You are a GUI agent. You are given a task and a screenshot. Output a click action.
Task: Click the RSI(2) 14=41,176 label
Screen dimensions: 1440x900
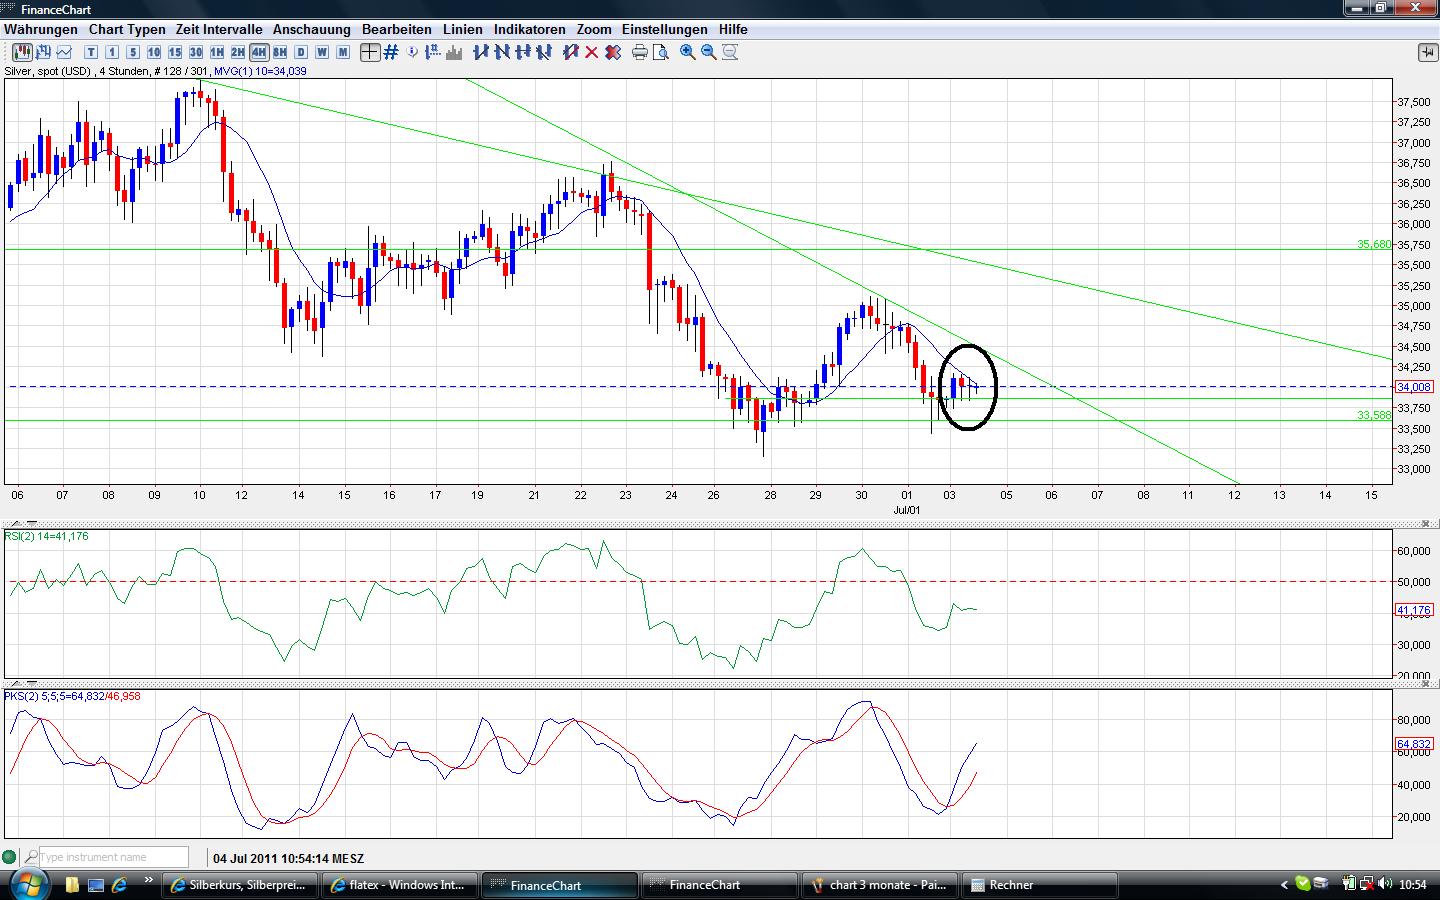(47, 536)
